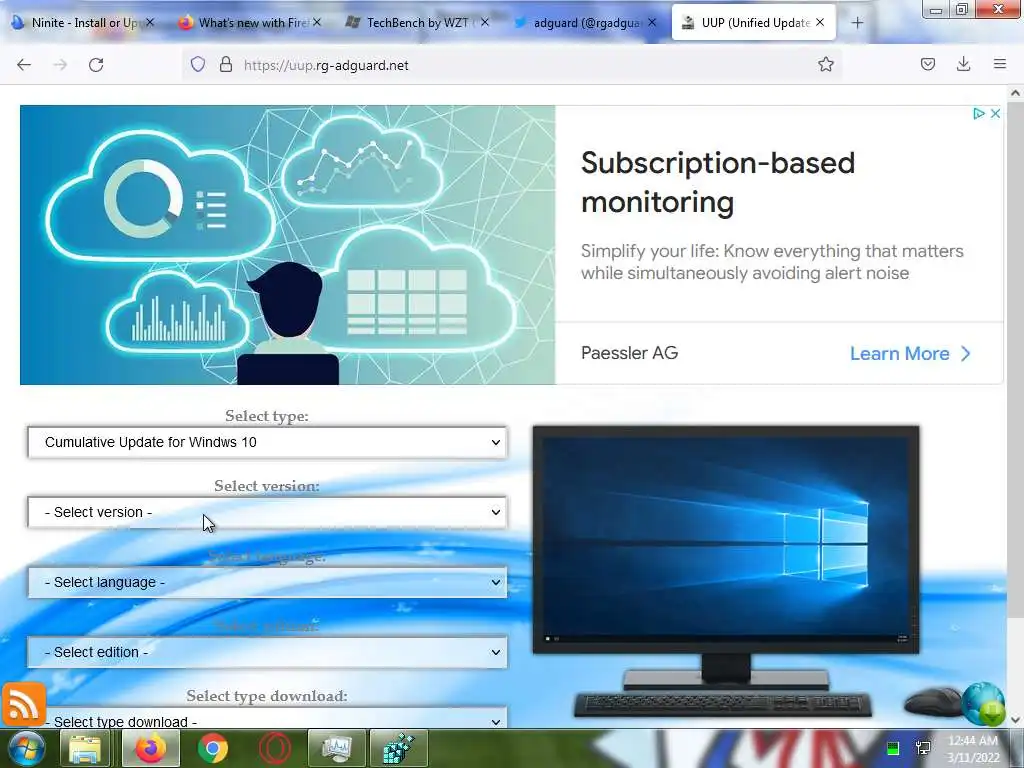Viewport: 1024px width, 768px height.
Task: Click the page scroll up arrow
Action: coord(1016,93)
